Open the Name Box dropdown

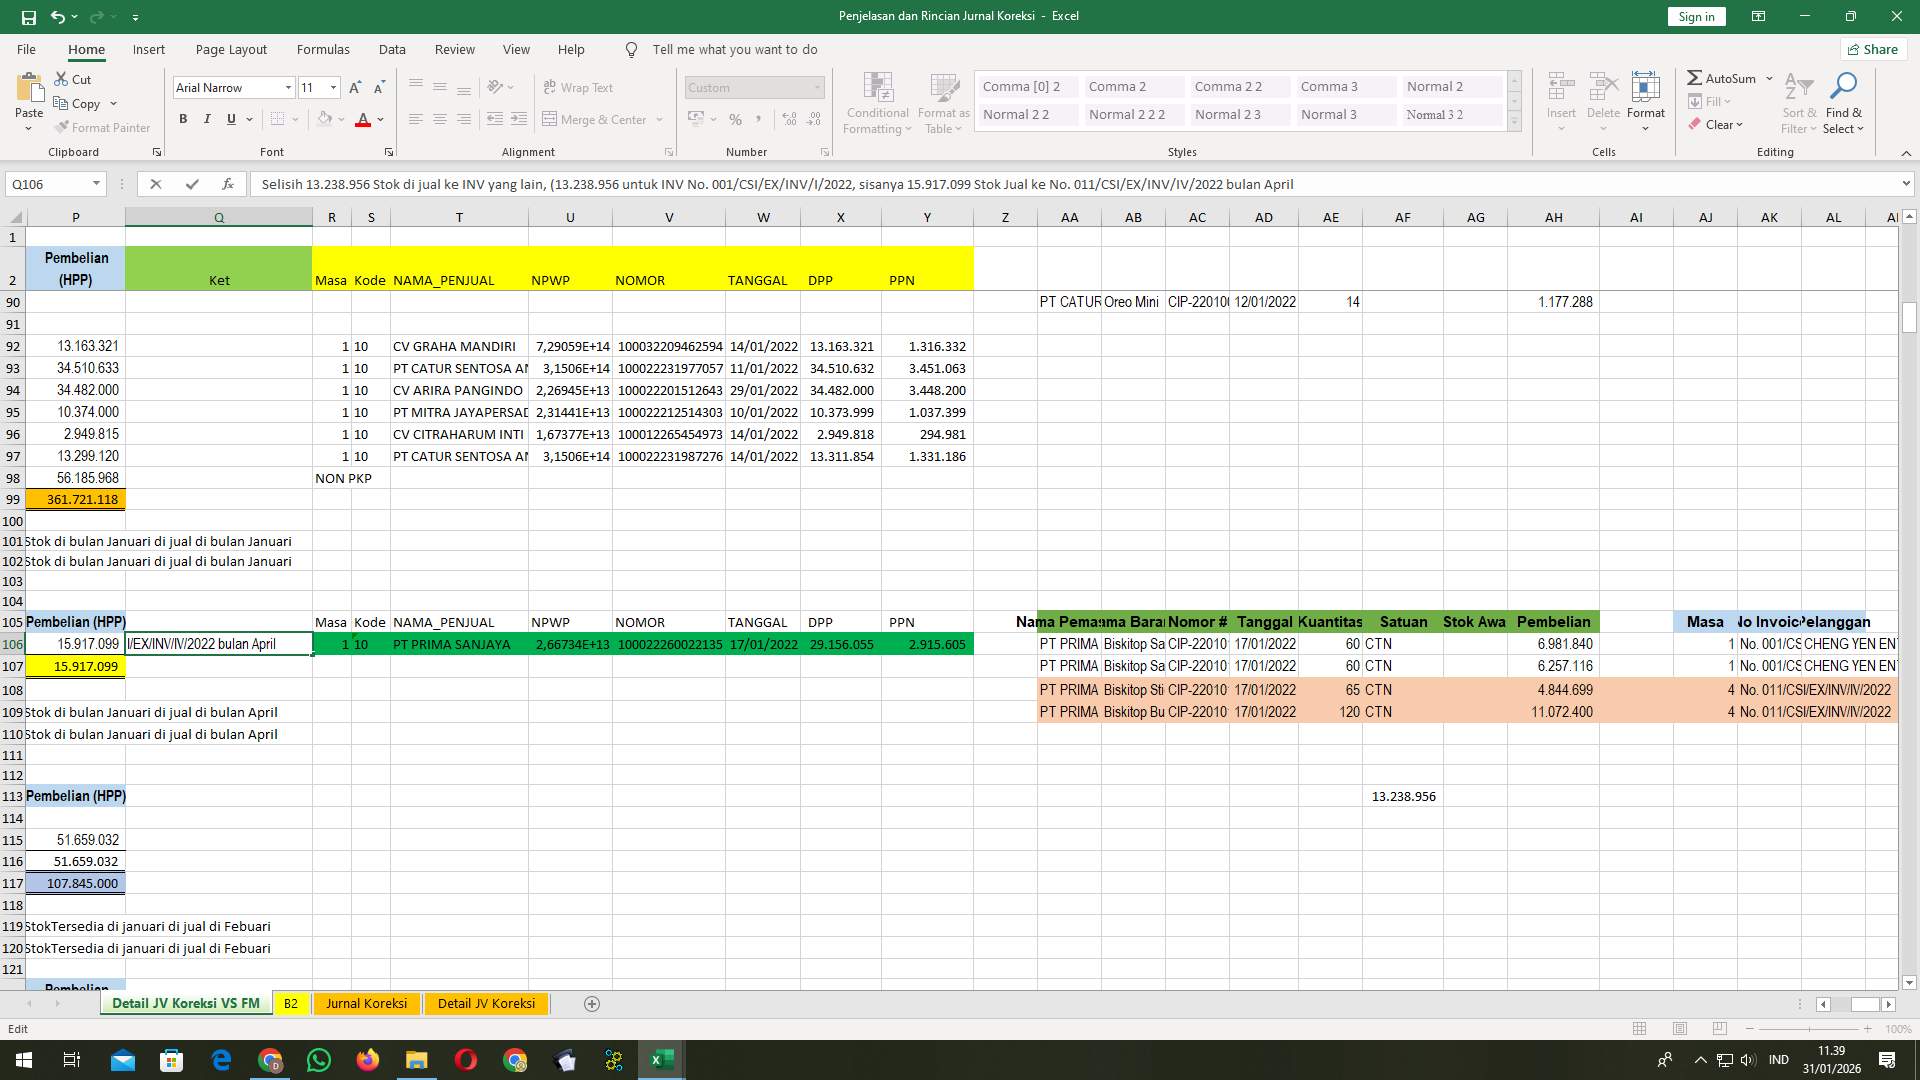[x=97, y=183]
